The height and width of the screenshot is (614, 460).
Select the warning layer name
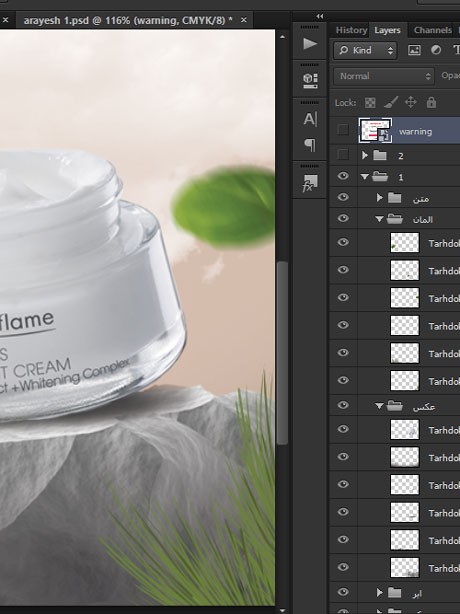tap(415, 132)
